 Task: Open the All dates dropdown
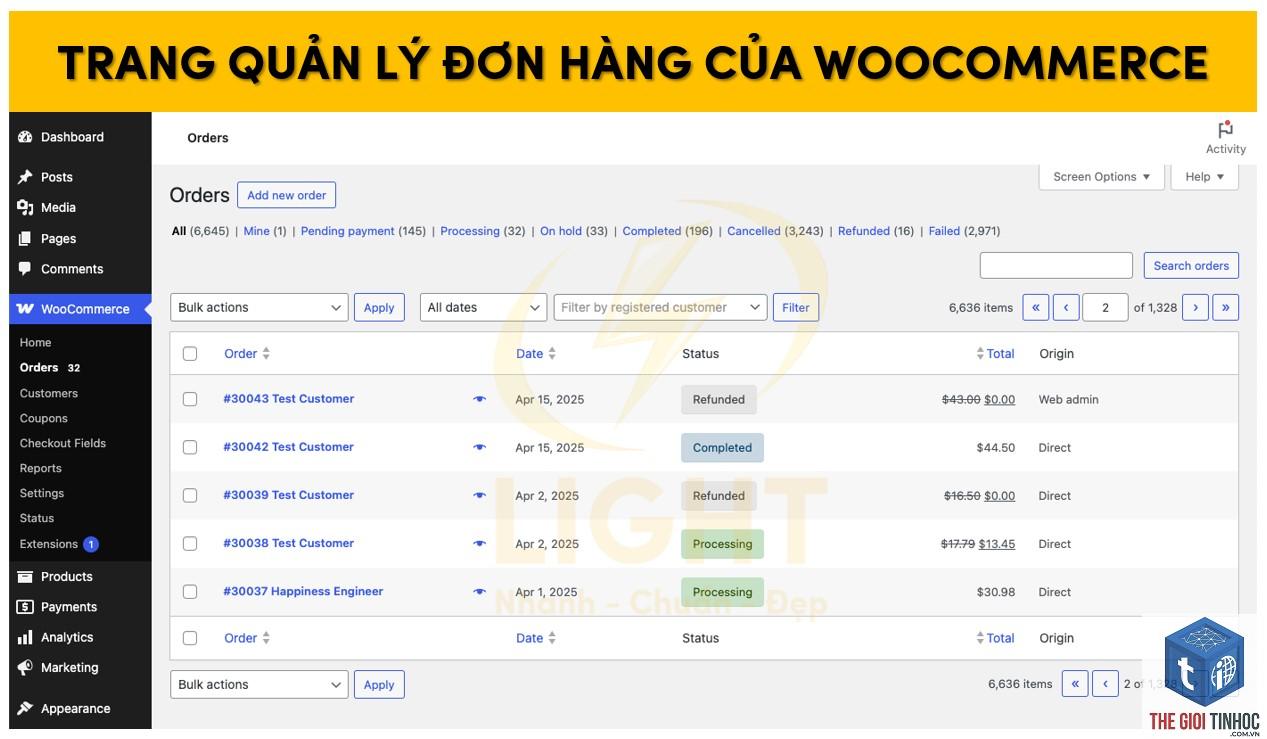483,307
